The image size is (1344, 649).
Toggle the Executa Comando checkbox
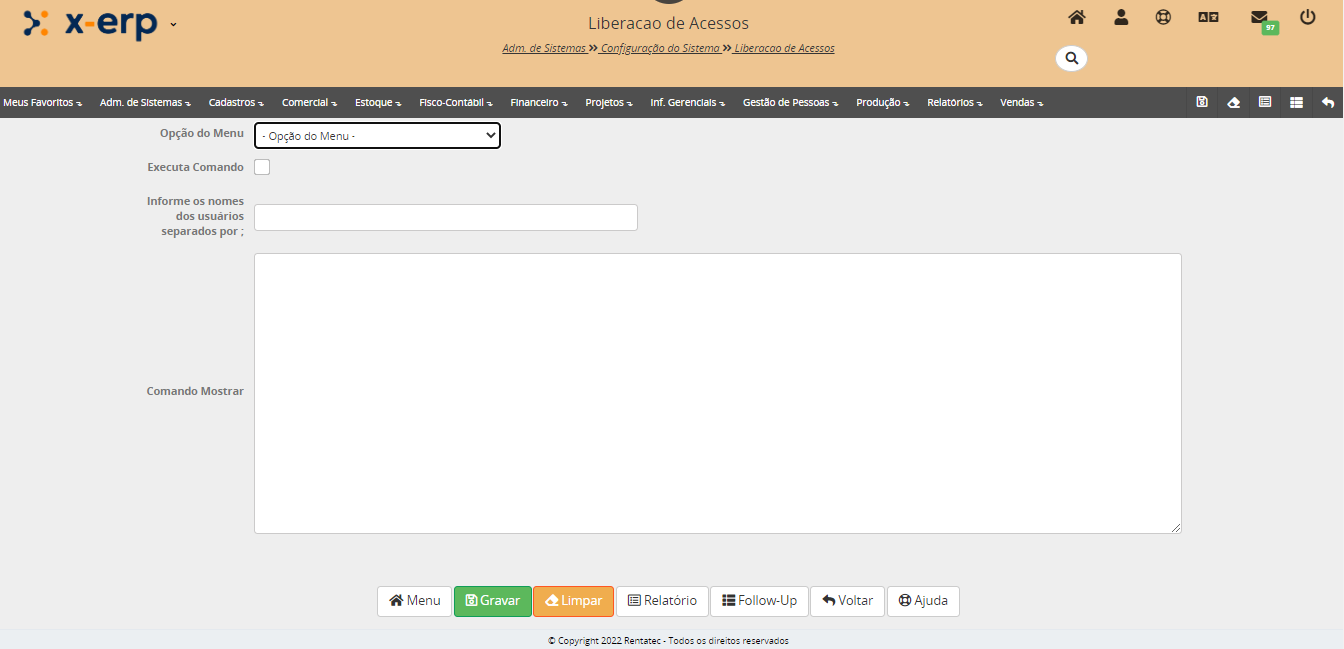point(262,167)
